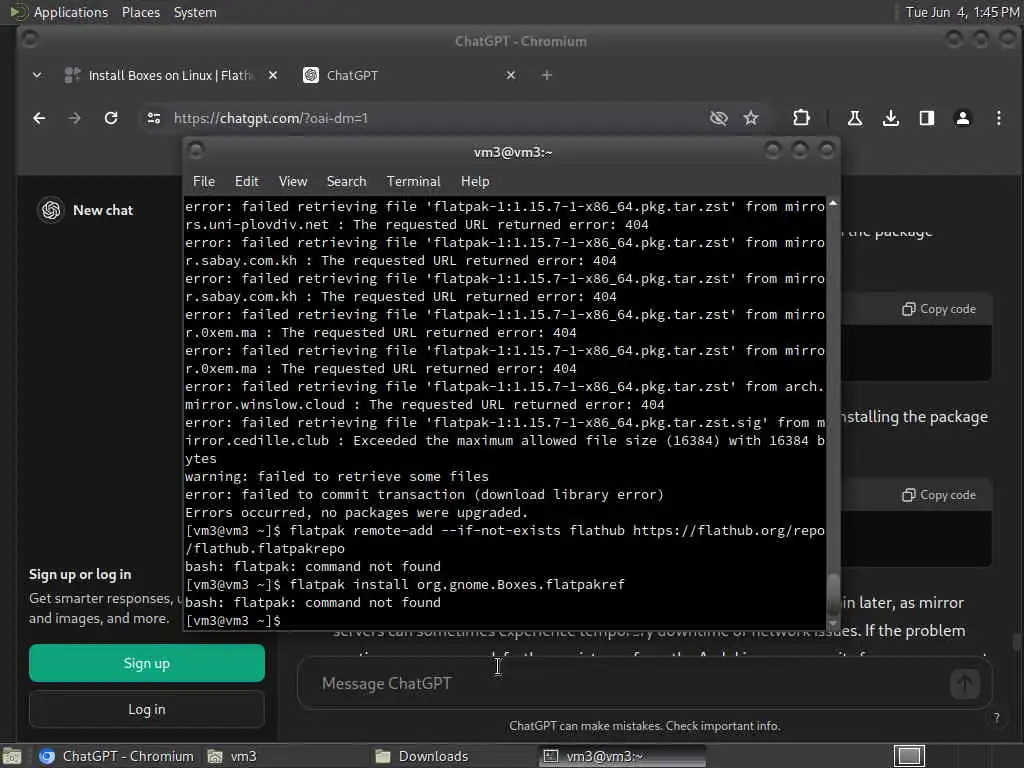Open the Downloads toolbar icon
This screenshot has width=1024, height=768.
coord(891,118)
